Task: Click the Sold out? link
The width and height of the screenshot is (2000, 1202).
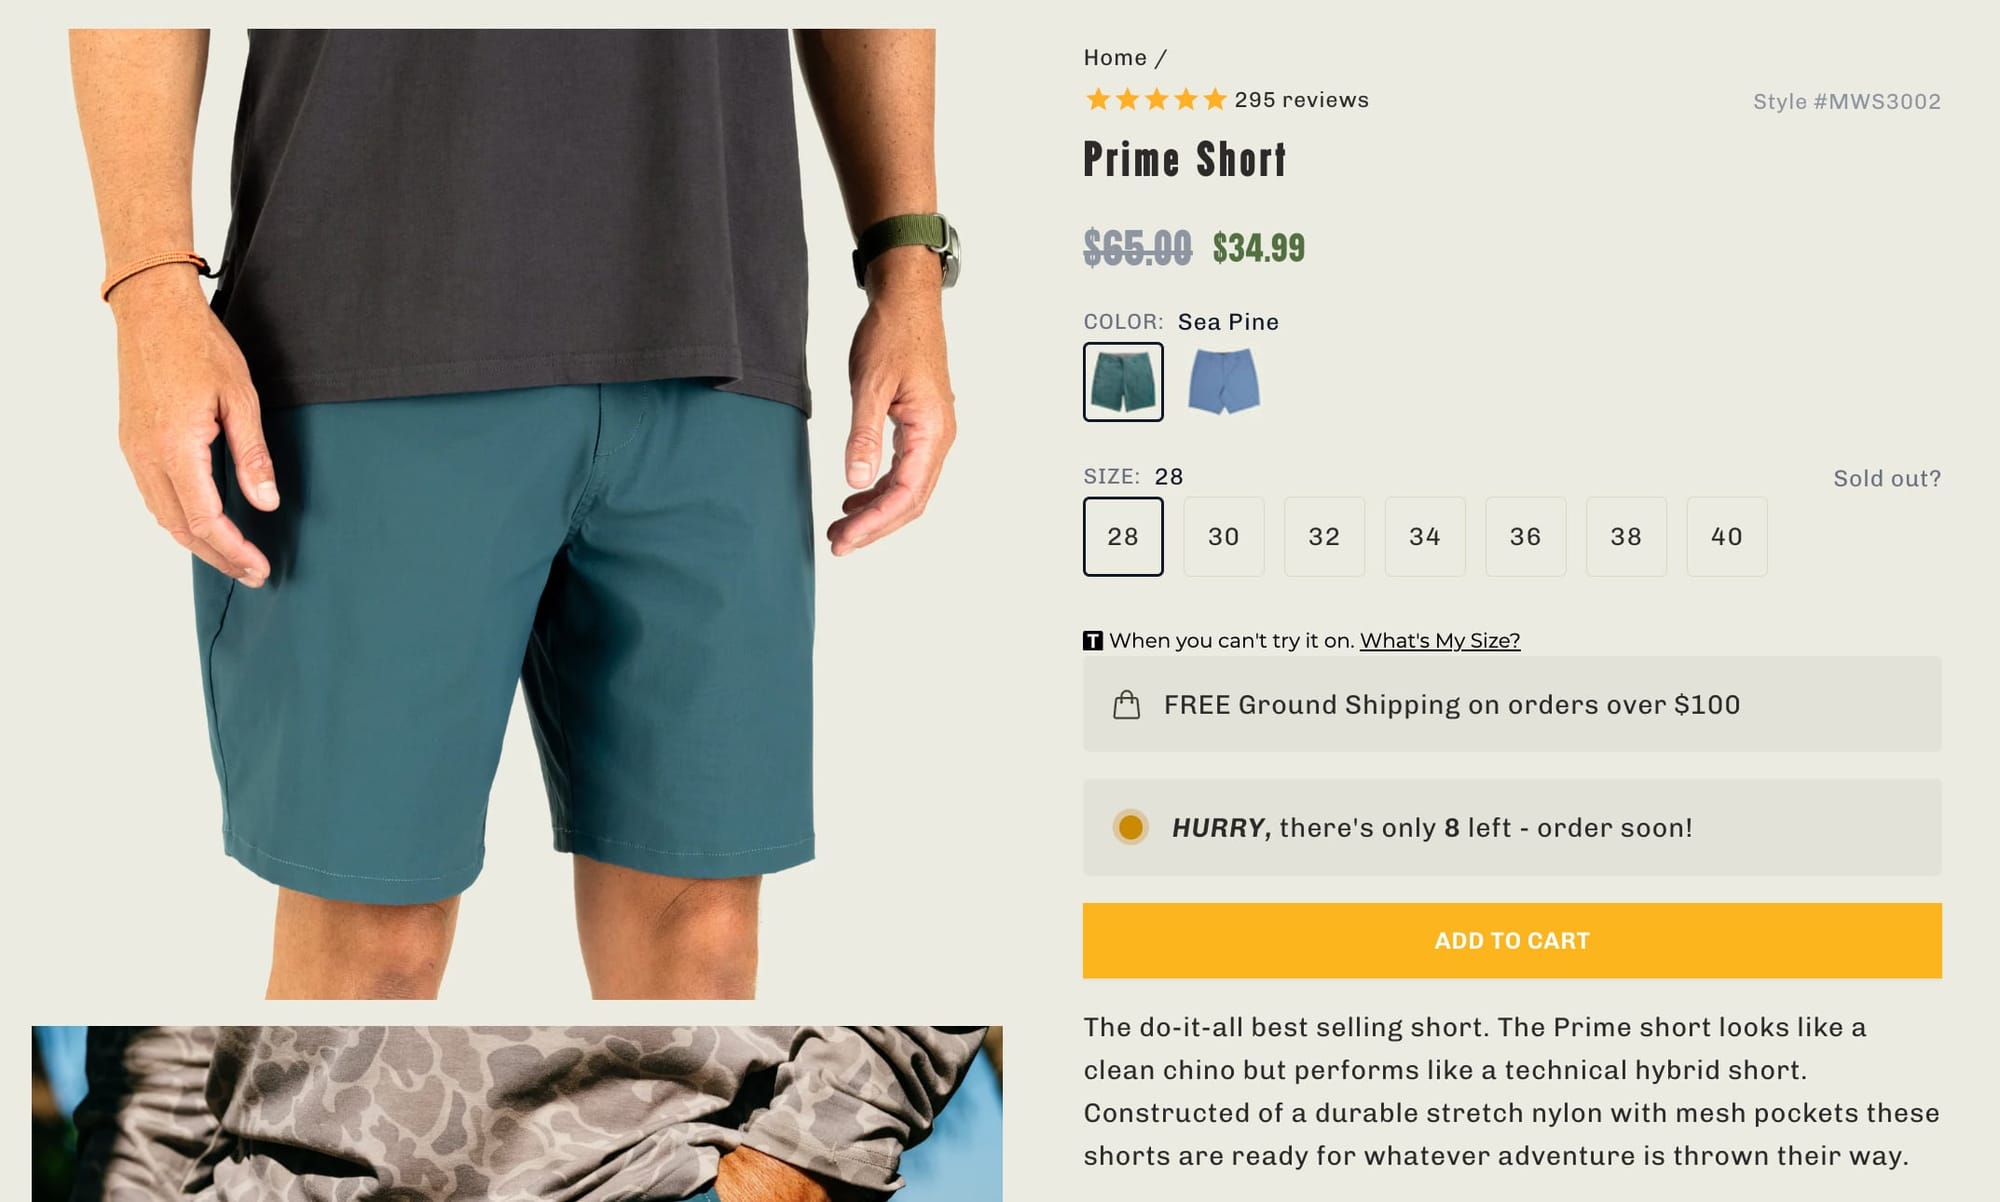Action: coord(1887,479)
